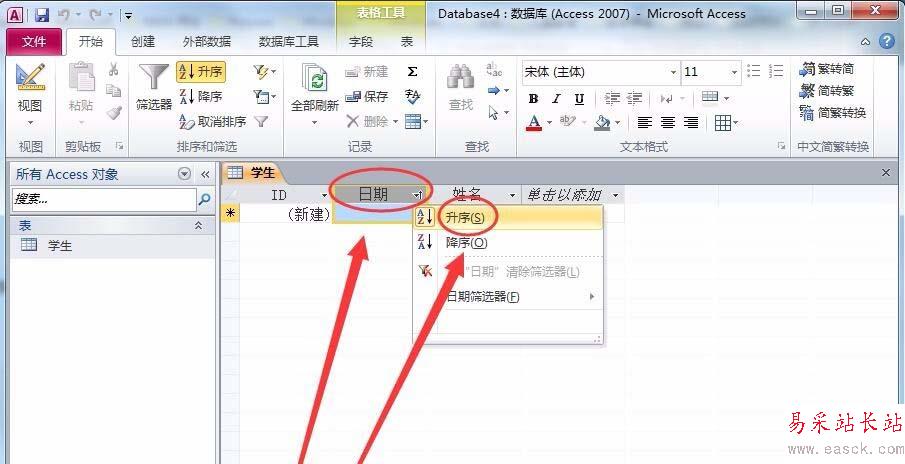905x464 pixels.
Task: Open the advanced filter options dropdown
Action: (264, 96)
